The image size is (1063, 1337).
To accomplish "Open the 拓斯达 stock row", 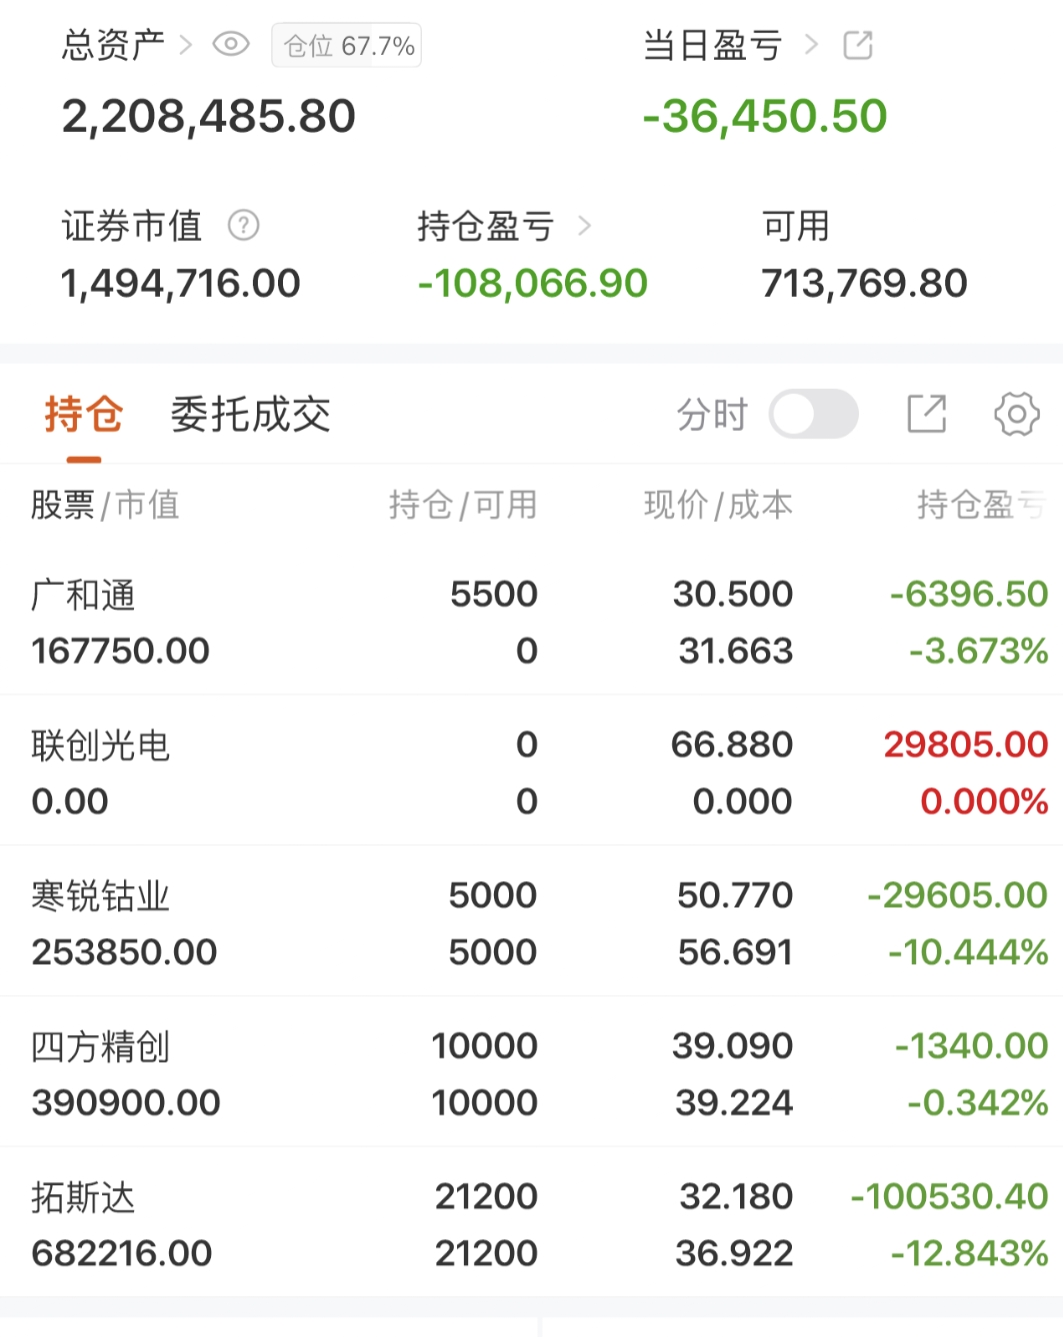I will tap(531, 1223).
